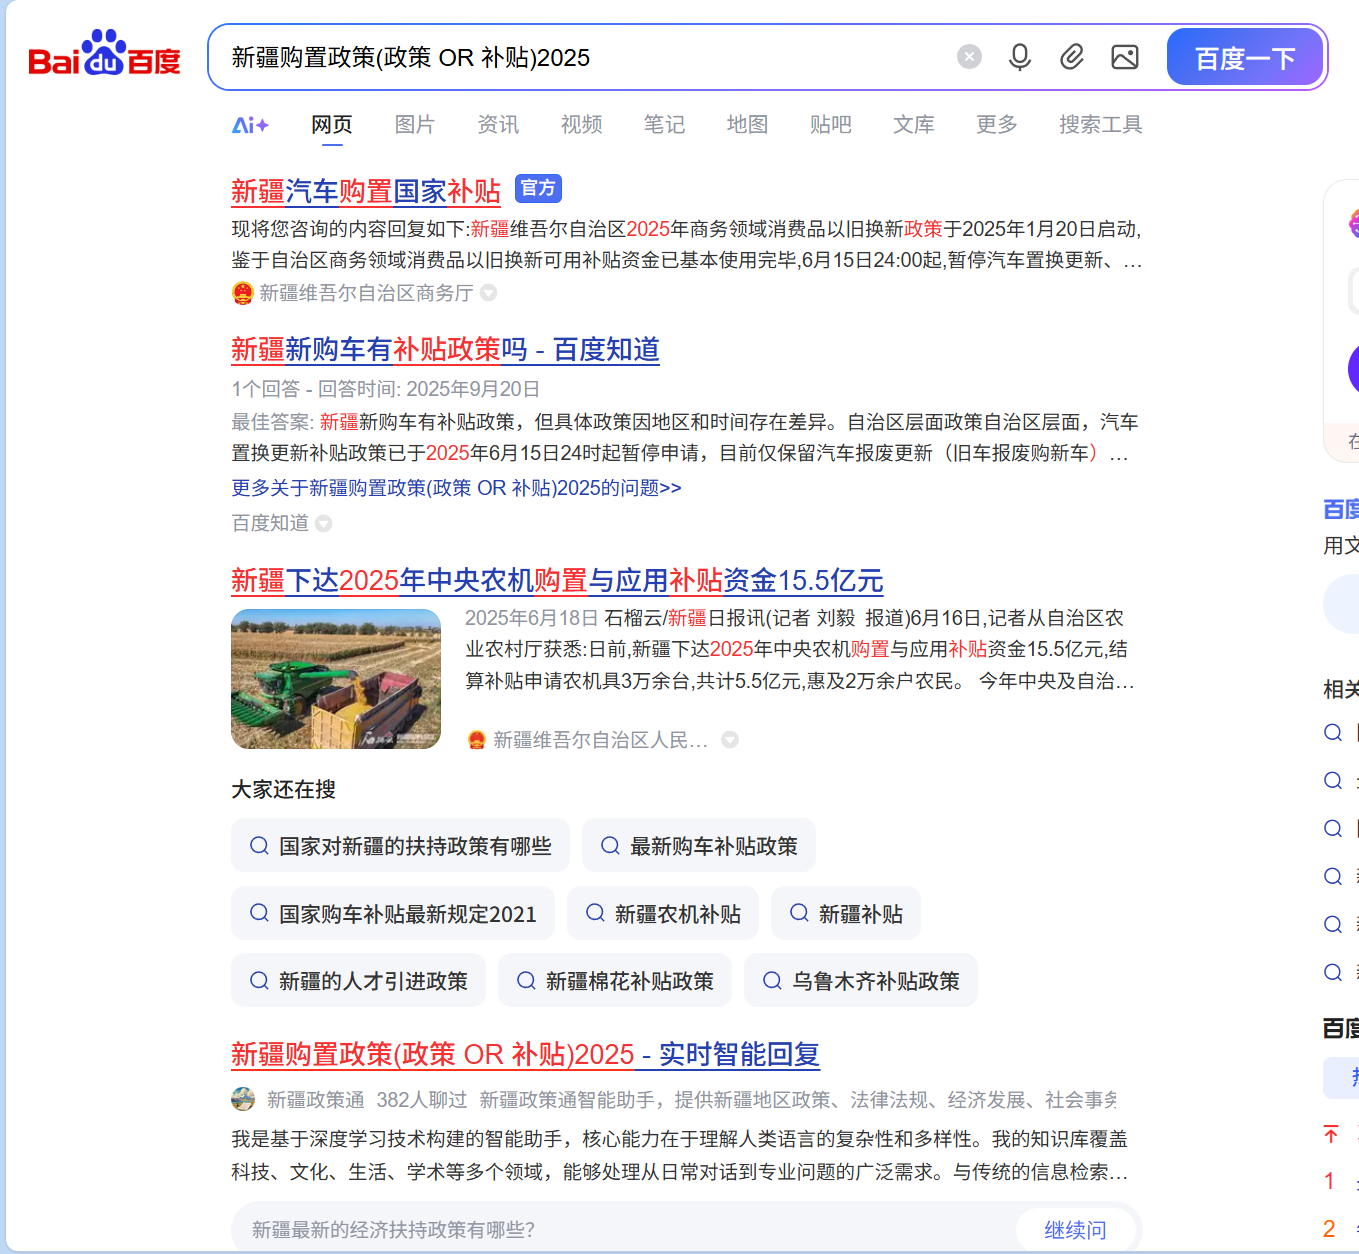Click the 官方 badge

[x=538, y=188]
